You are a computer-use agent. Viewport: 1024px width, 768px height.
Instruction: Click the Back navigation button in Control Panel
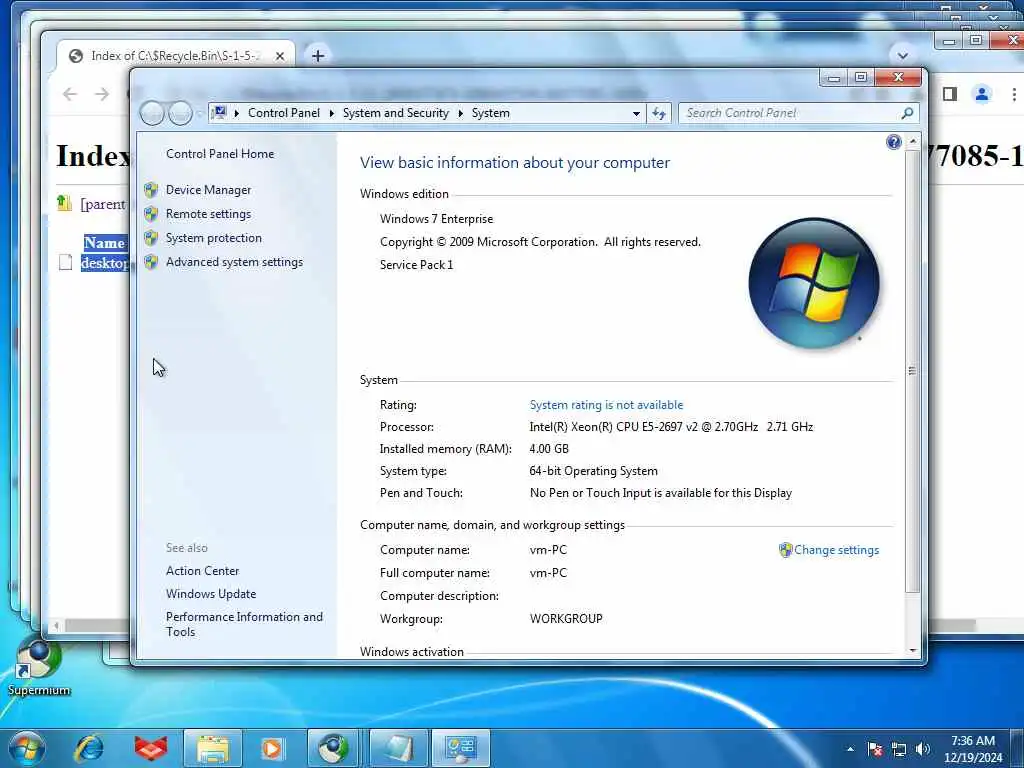tap(152, 113)
